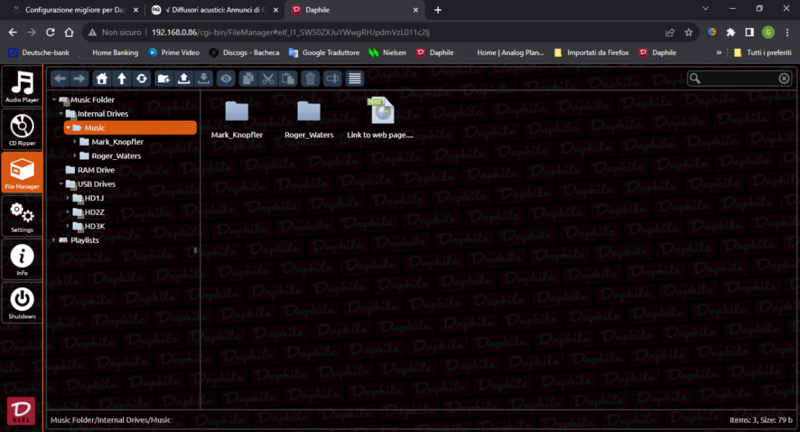Click the New folder toolbar icon
The height and width of the screenshot is (432, 800).
tap(164, 78)
